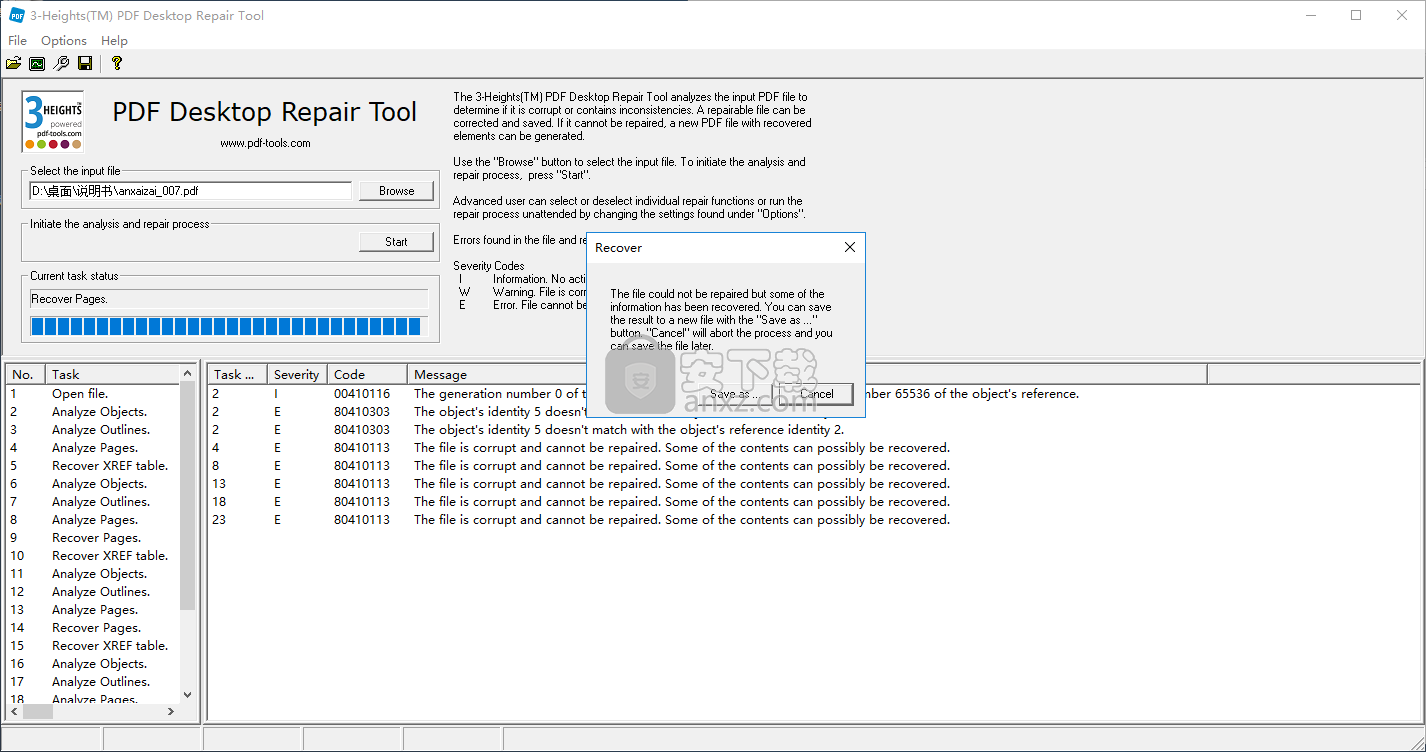Click Cancel in the Recover dialog

click(816, 394)
